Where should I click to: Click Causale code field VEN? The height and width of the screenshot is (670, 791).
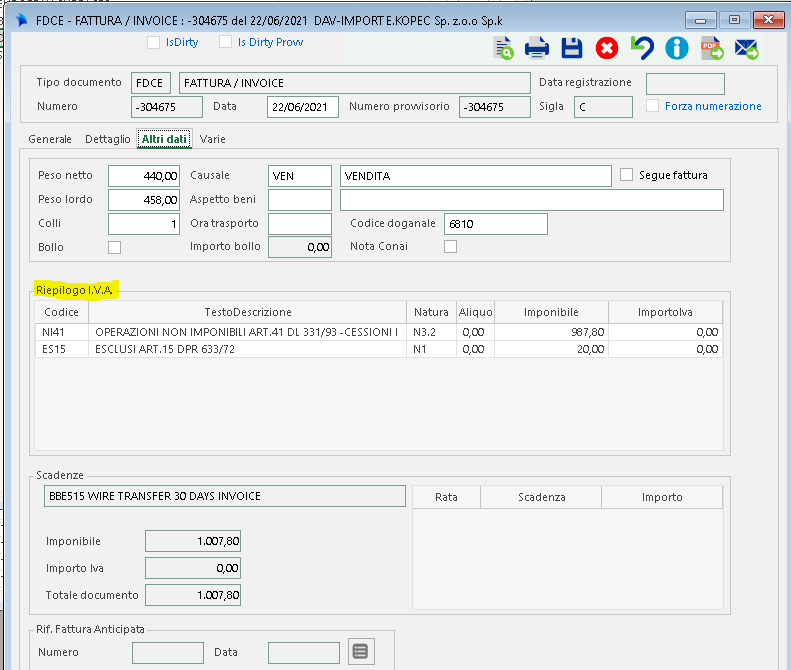pyautogui.click(x=300, y=176)
